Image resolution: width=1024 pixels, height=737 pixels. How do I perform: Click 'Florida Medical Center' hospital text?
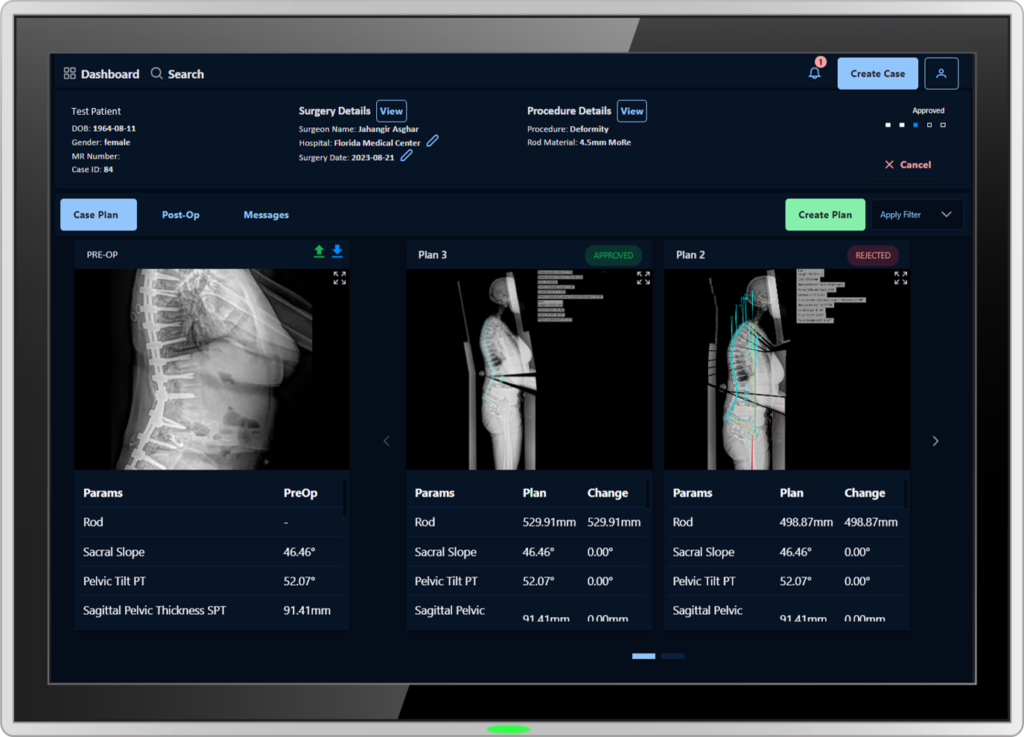377,142
